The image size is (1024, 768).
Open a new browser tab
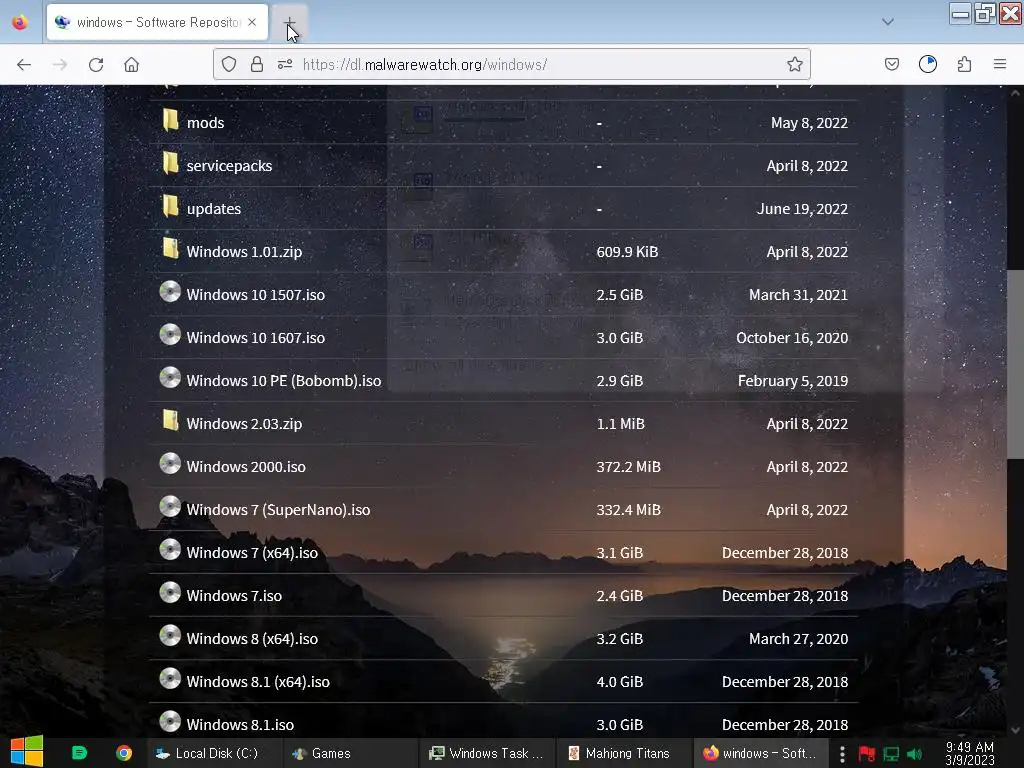289,23
